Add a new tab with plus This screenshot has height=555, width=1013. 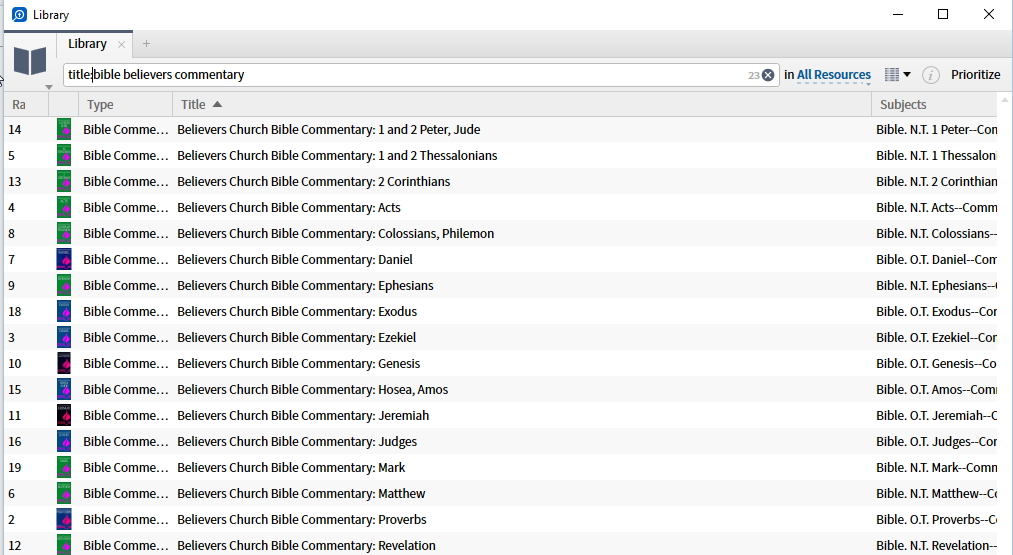click(146, 44)
